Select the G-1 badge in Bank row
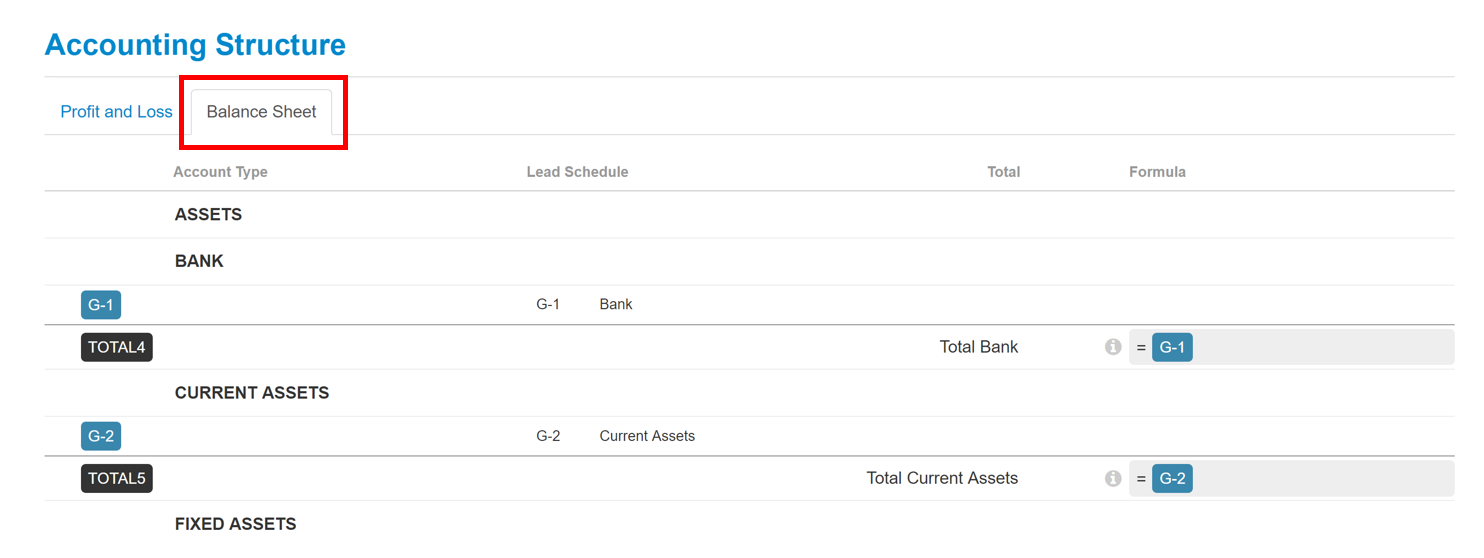The image size is (1484, 558). tap(101, 304)
